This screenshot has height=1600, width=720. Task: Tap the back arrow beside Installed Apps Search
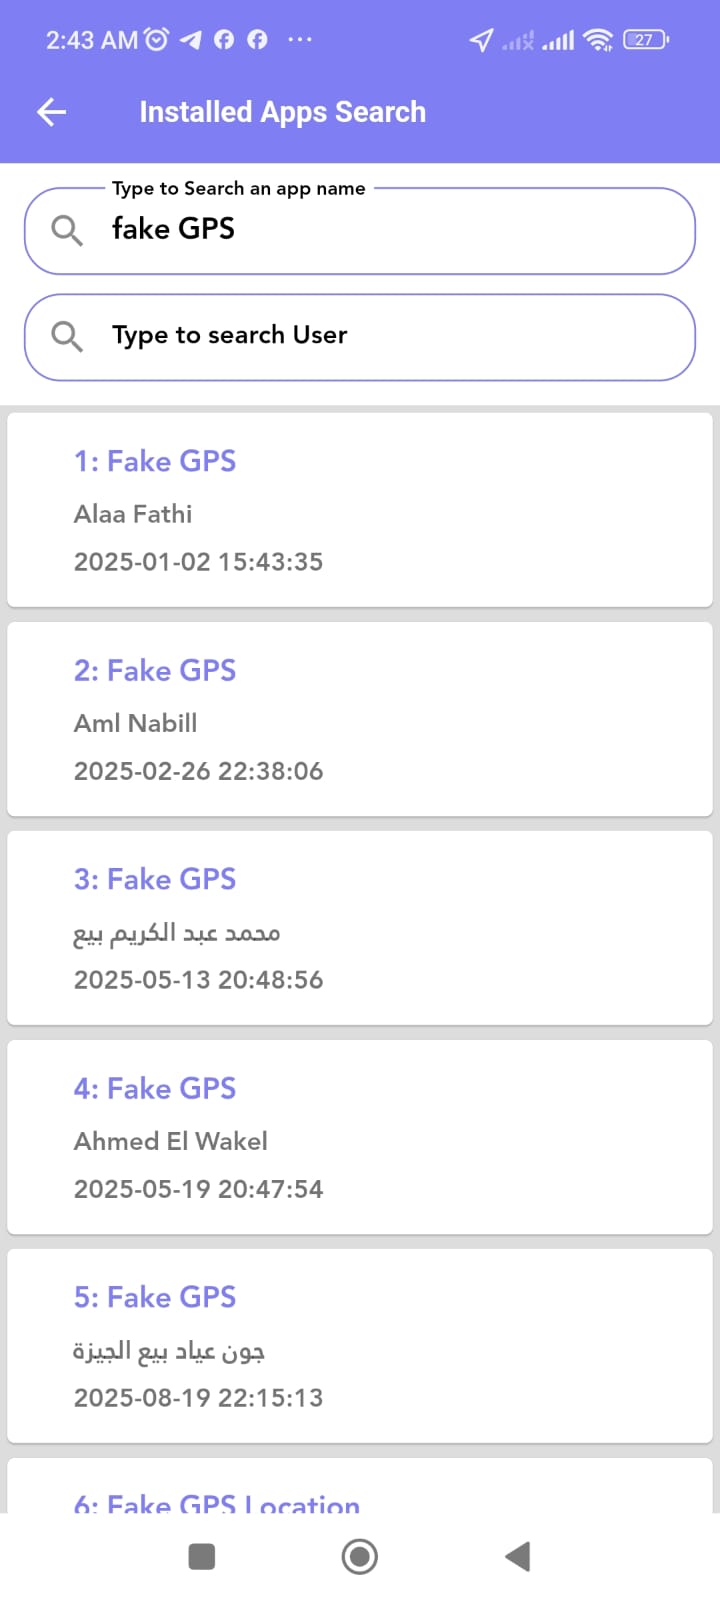pyautogui.click(x=50, y=112)
